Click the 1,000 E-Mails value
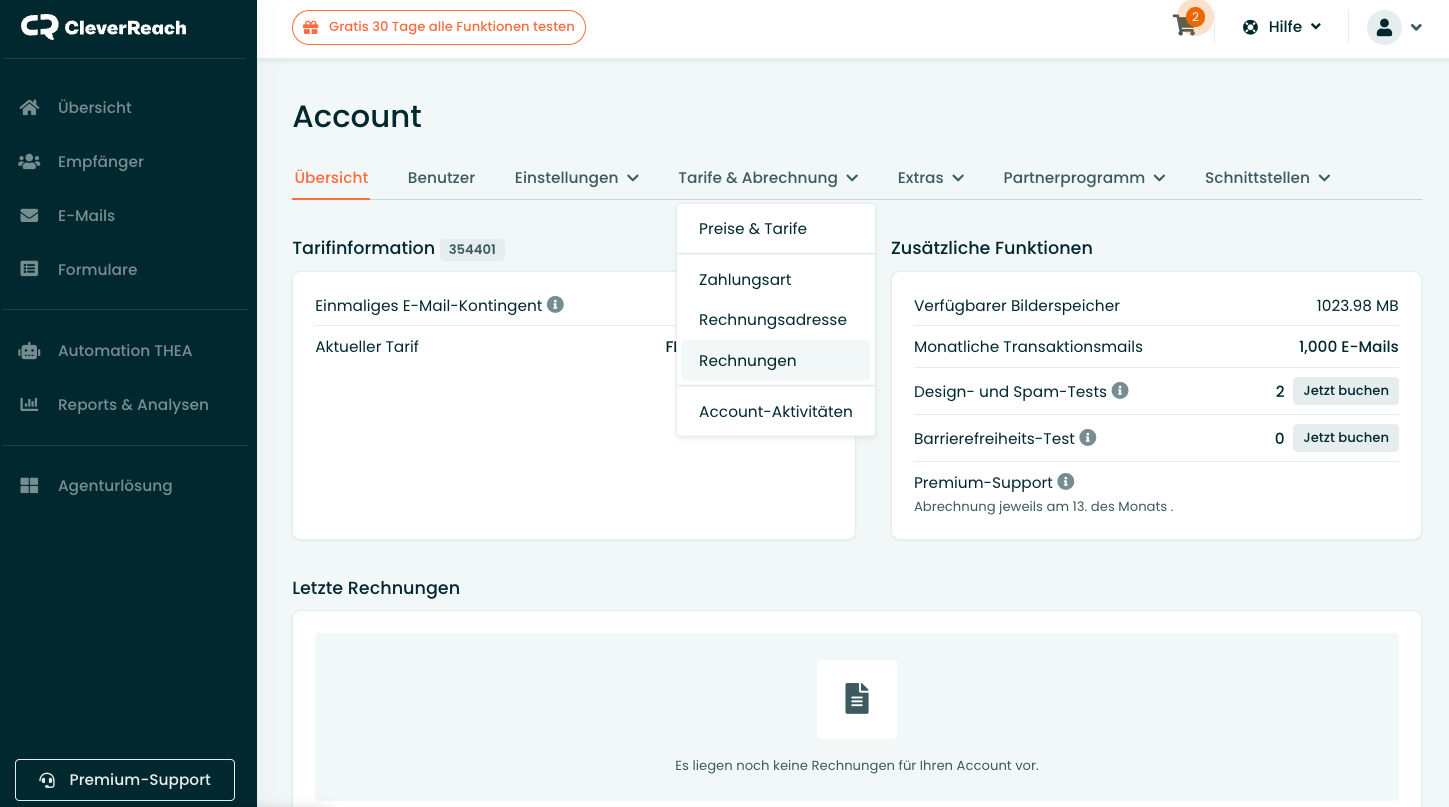The width and height of the screenshot is (1449, 807). 1348,347
